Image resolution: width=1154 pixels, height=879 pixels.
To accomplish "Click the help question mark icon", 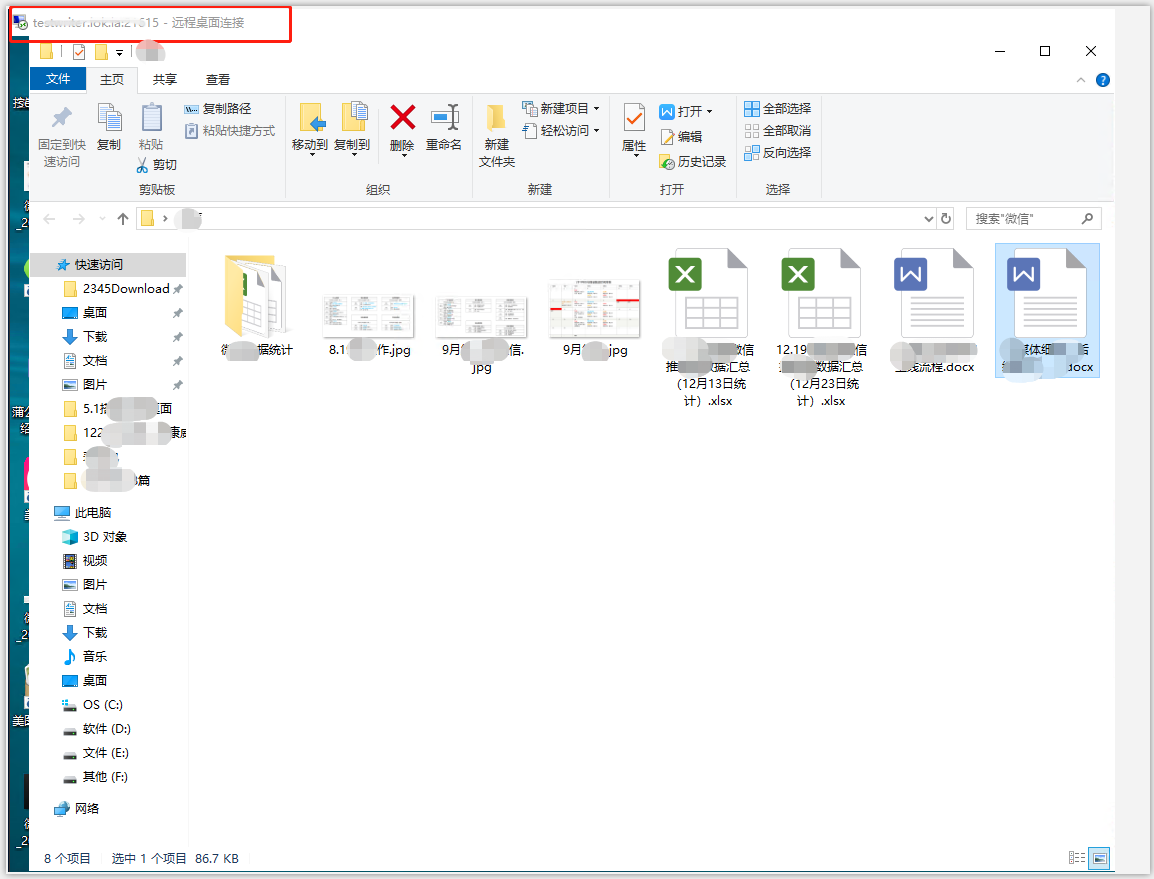I will 1102,80.
